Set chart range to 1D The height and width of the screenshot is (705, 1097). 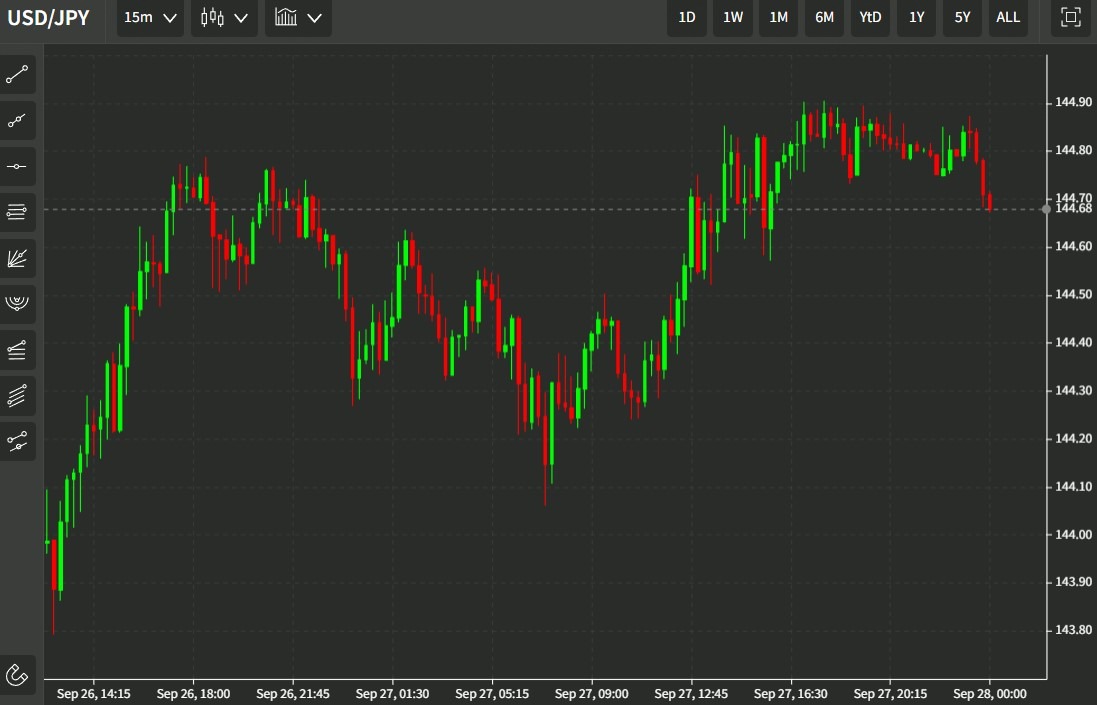click(687, 17)
